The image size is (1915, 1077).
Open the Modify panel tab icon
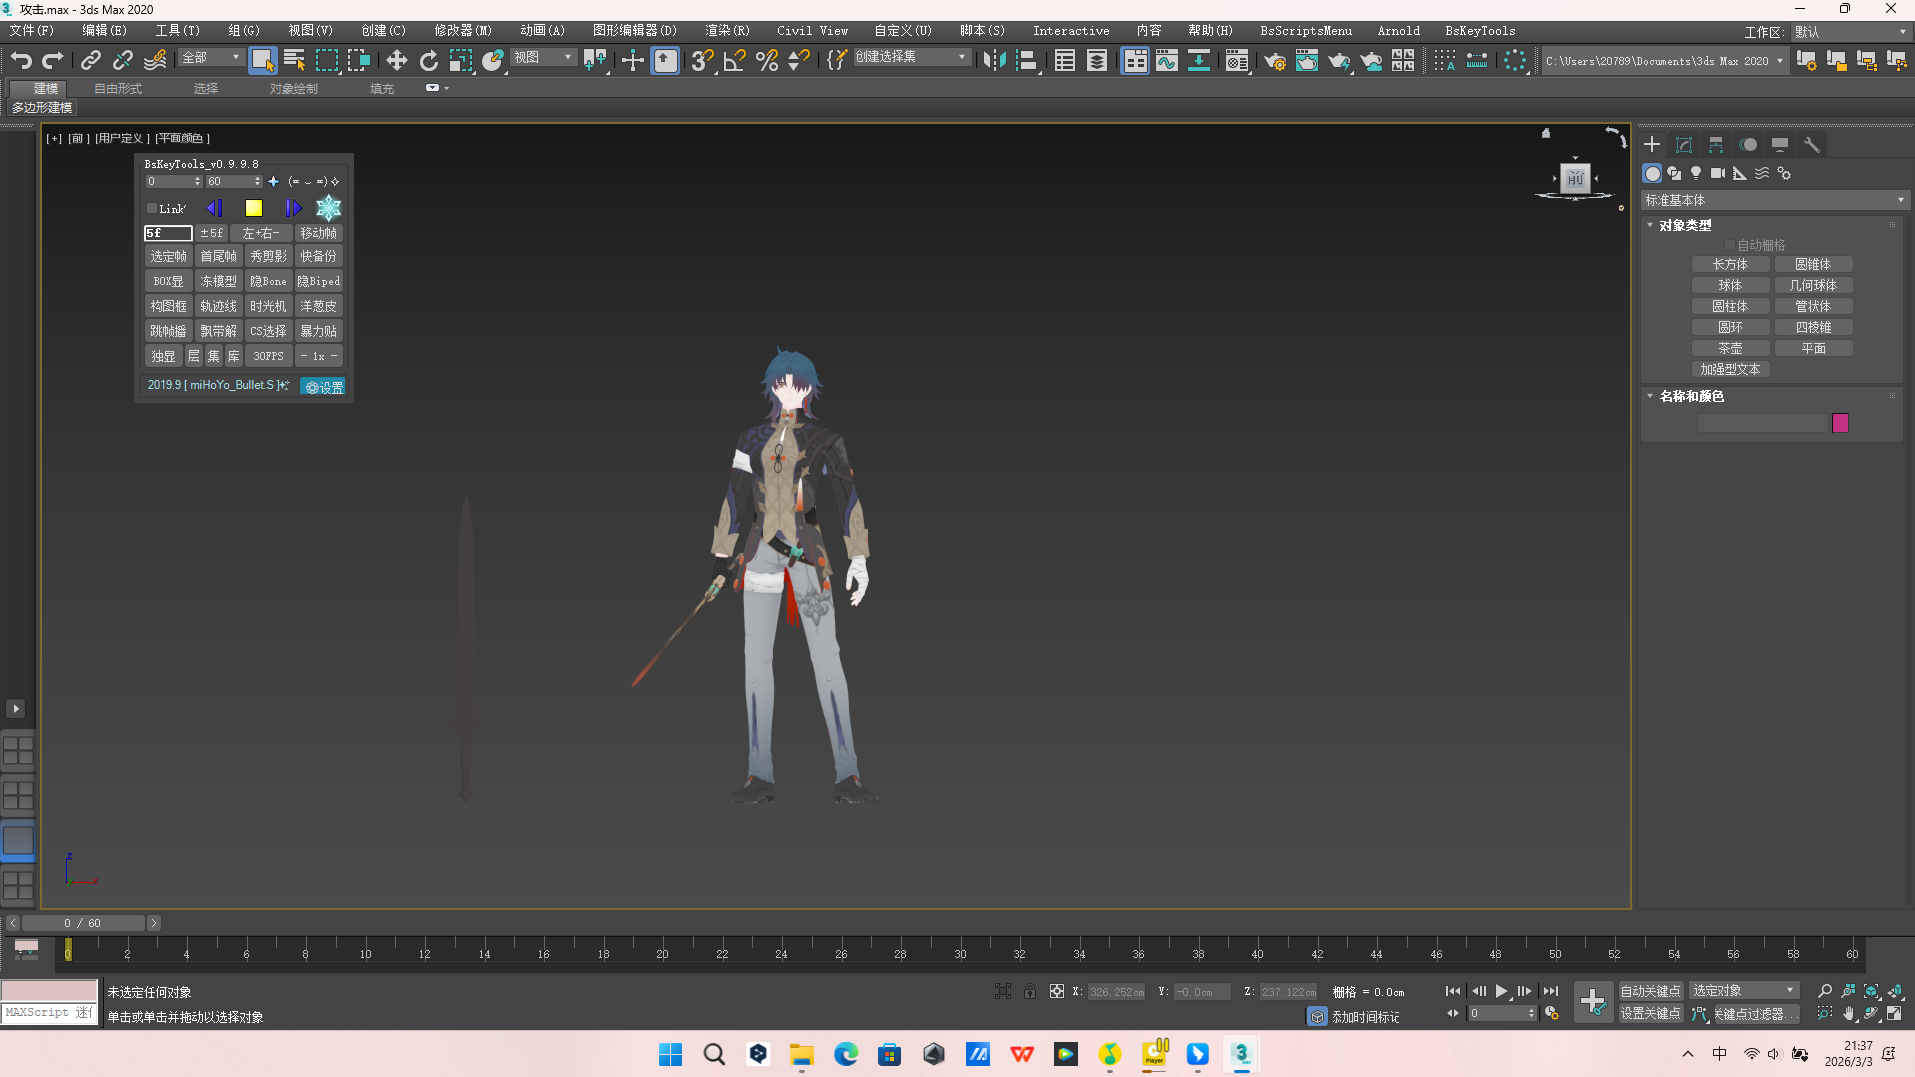pos(1684,145)
